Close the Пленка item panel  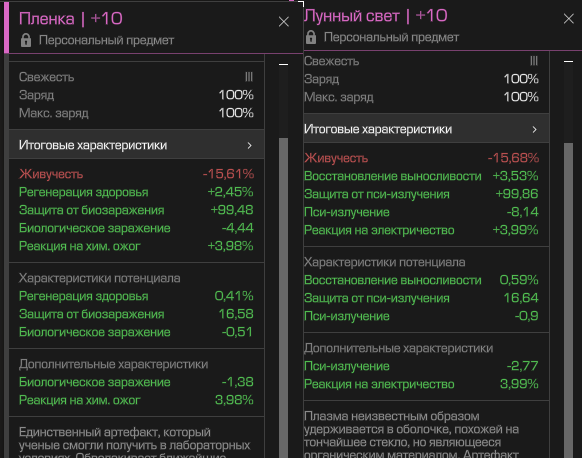(284, 22)
